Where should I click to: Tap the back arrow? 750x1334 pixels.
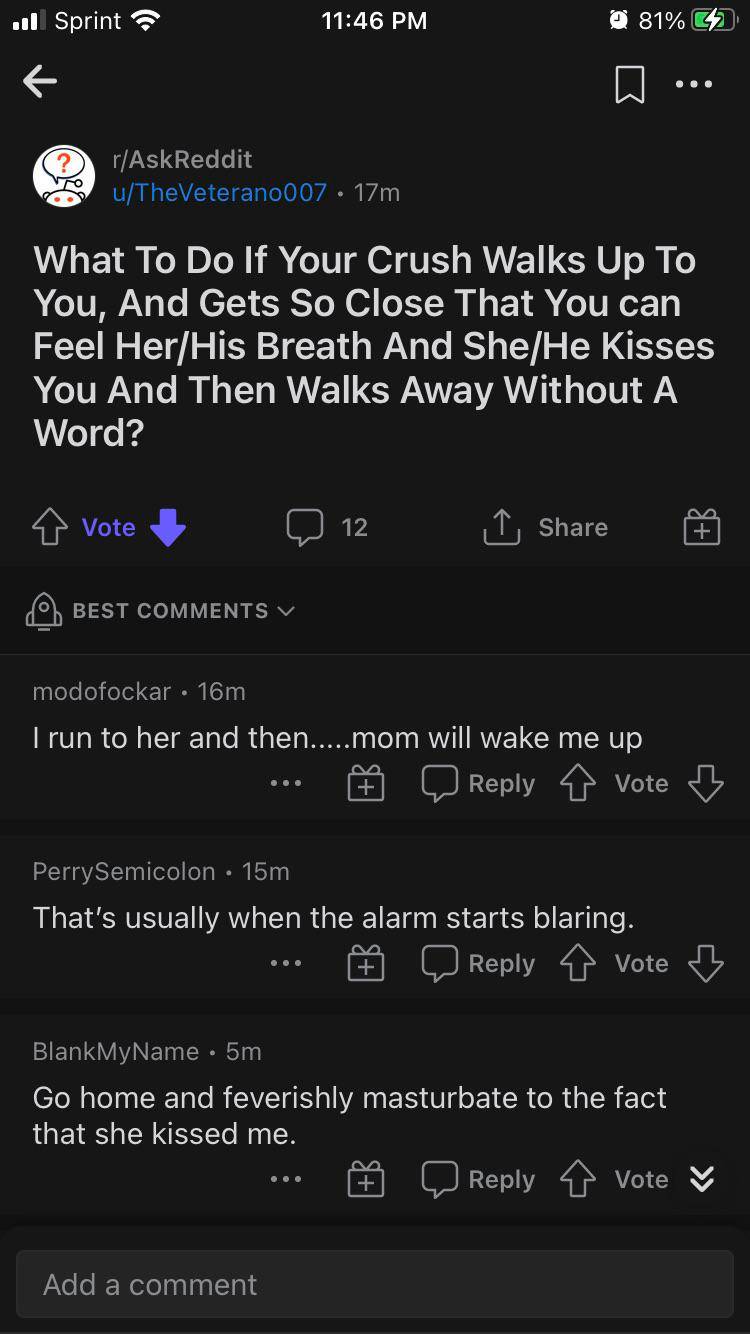40,83
